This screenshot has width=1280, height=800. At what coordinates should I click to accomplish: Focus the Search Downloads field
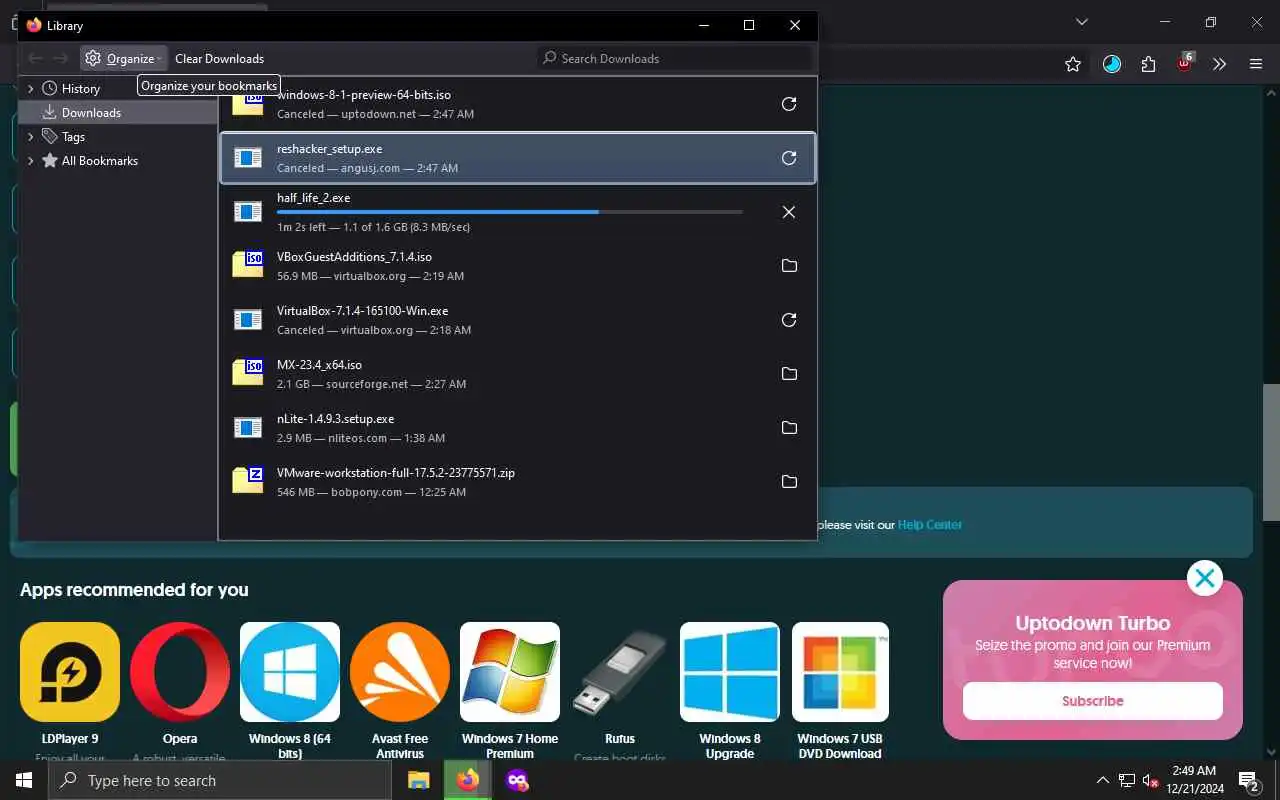675,58
